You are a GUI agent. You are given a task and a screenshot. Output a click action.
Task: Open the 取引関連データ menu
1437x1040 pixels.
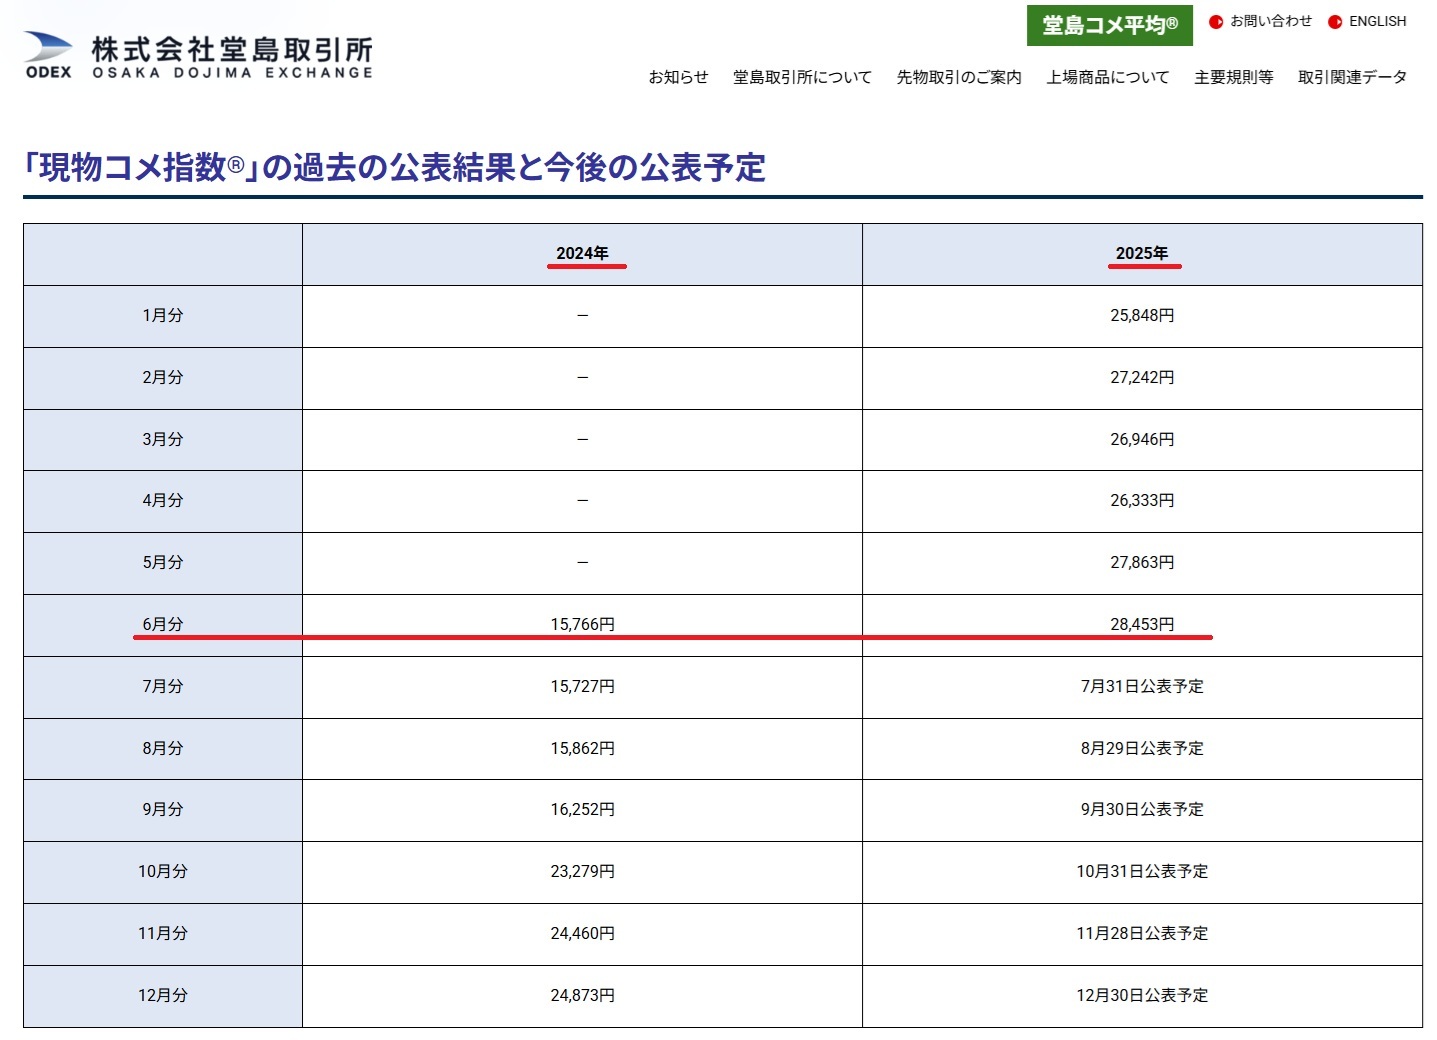tap(1352, 77)
